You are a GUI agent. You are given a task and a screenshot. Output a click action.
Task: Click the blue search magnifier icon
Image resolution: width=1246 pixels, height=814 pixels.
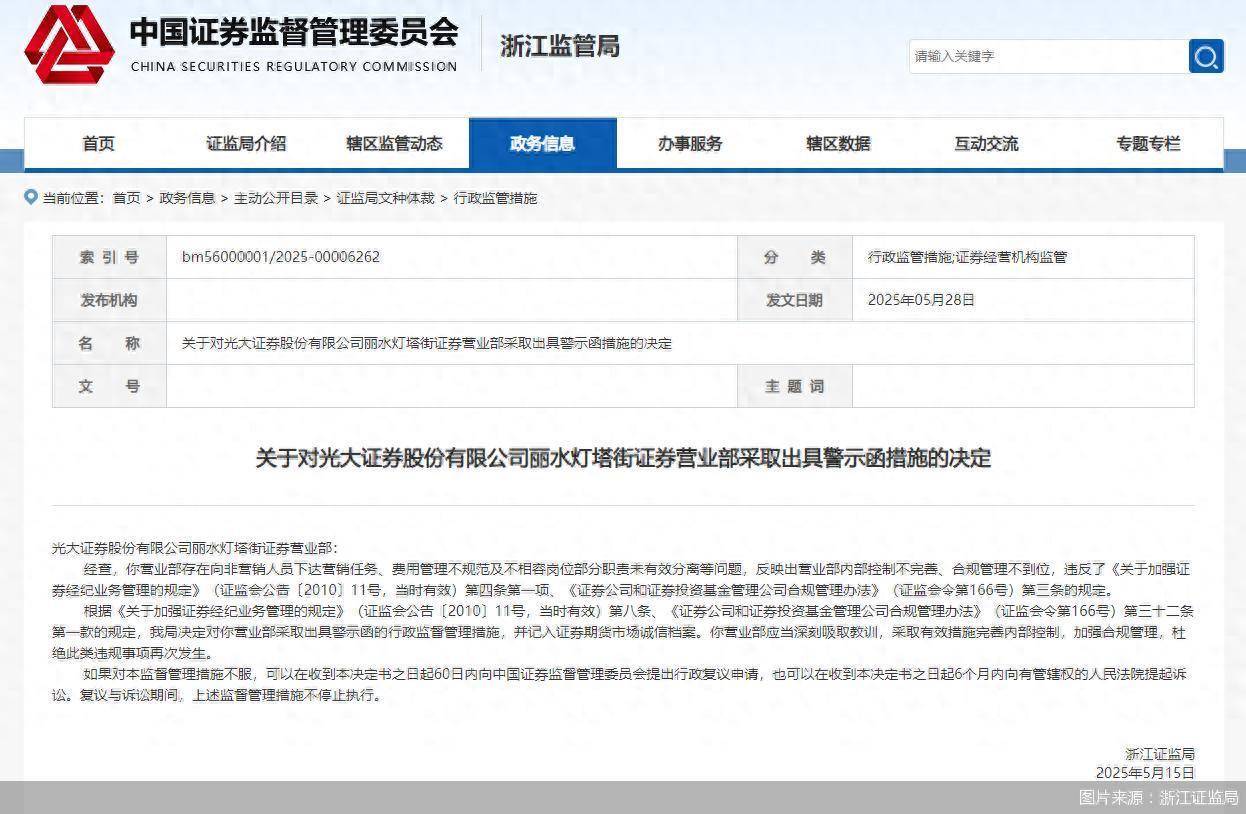[1206, 56]
